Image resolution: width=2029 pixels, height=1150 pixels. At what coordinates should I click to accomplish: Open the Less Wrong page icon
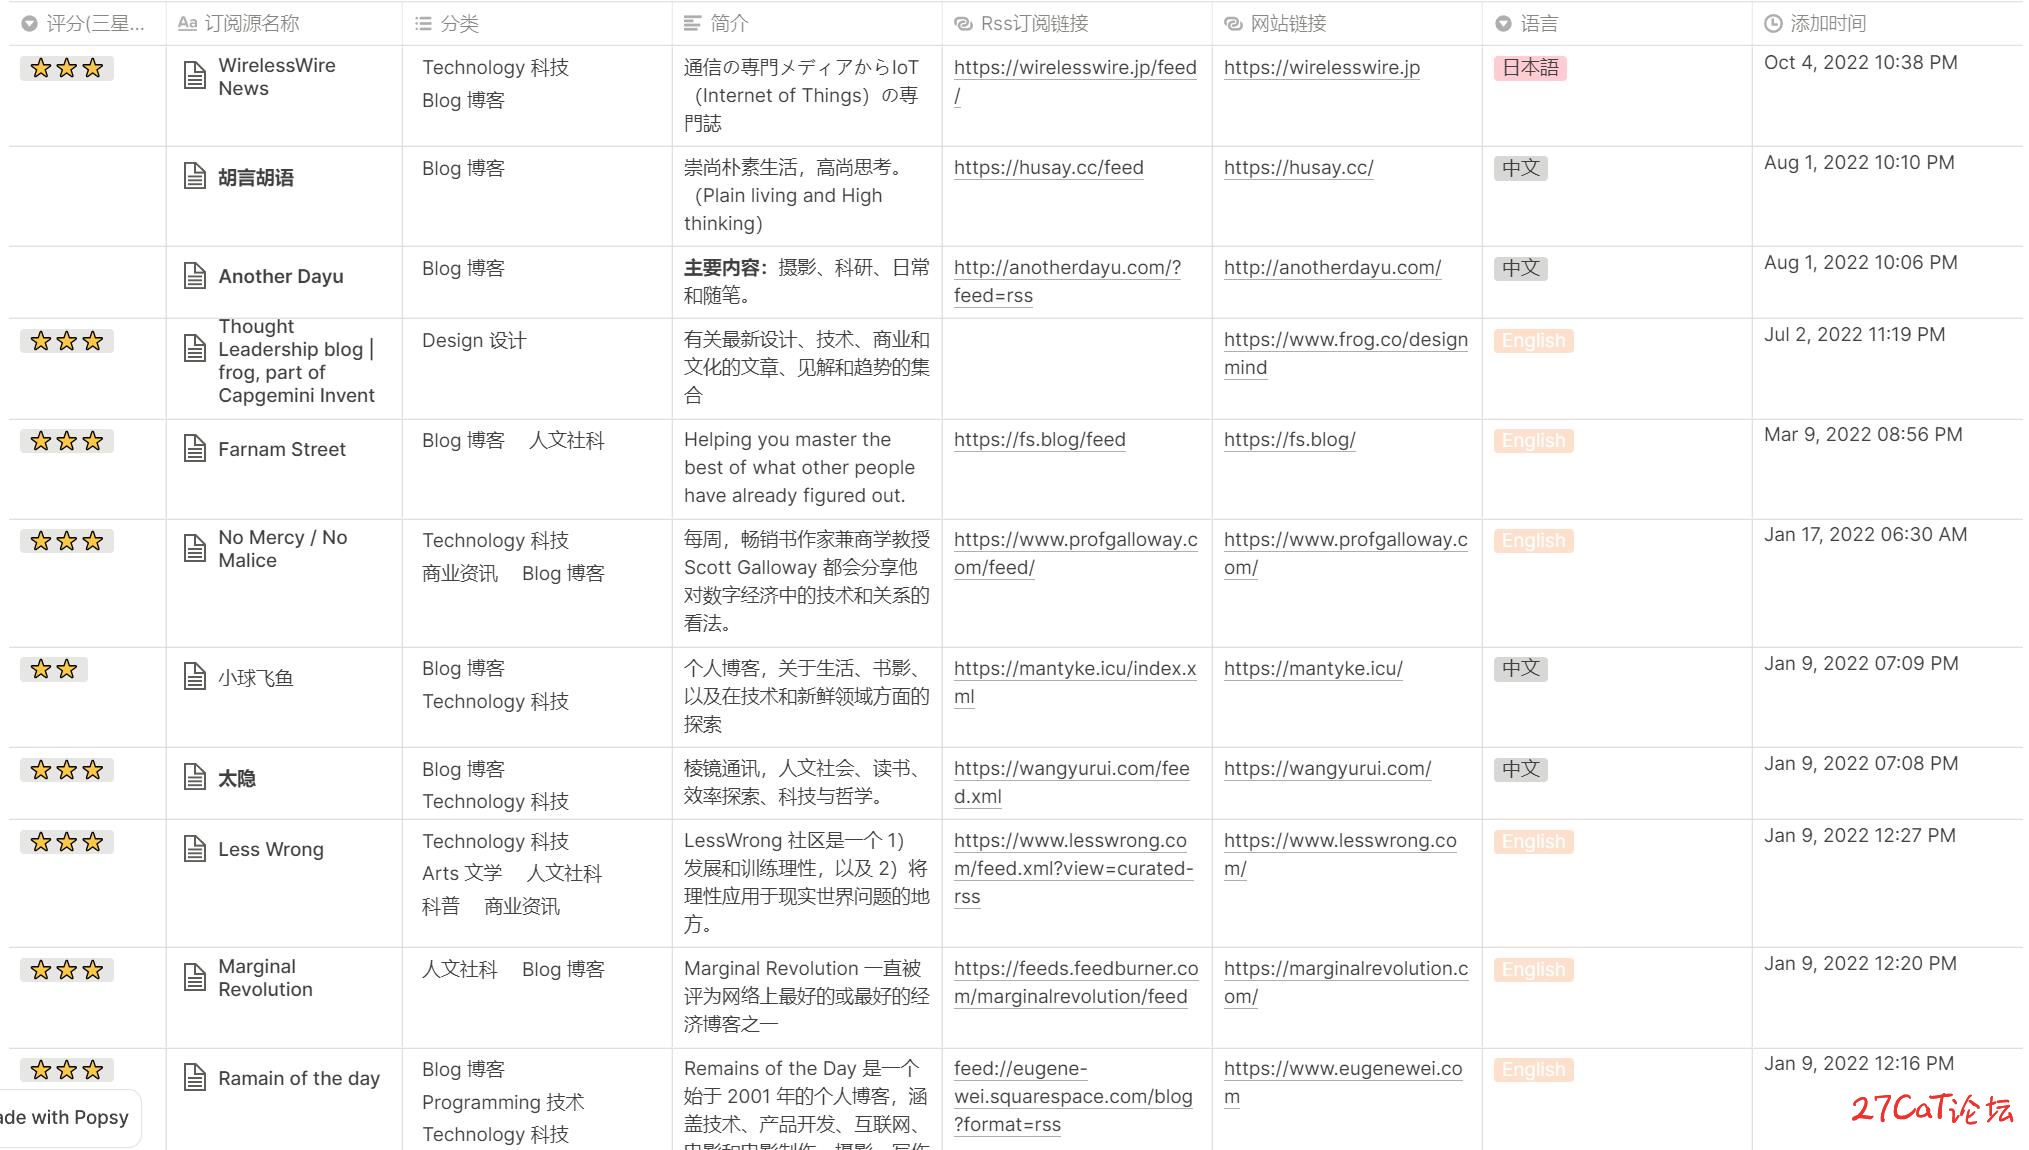tap(195, 849)
